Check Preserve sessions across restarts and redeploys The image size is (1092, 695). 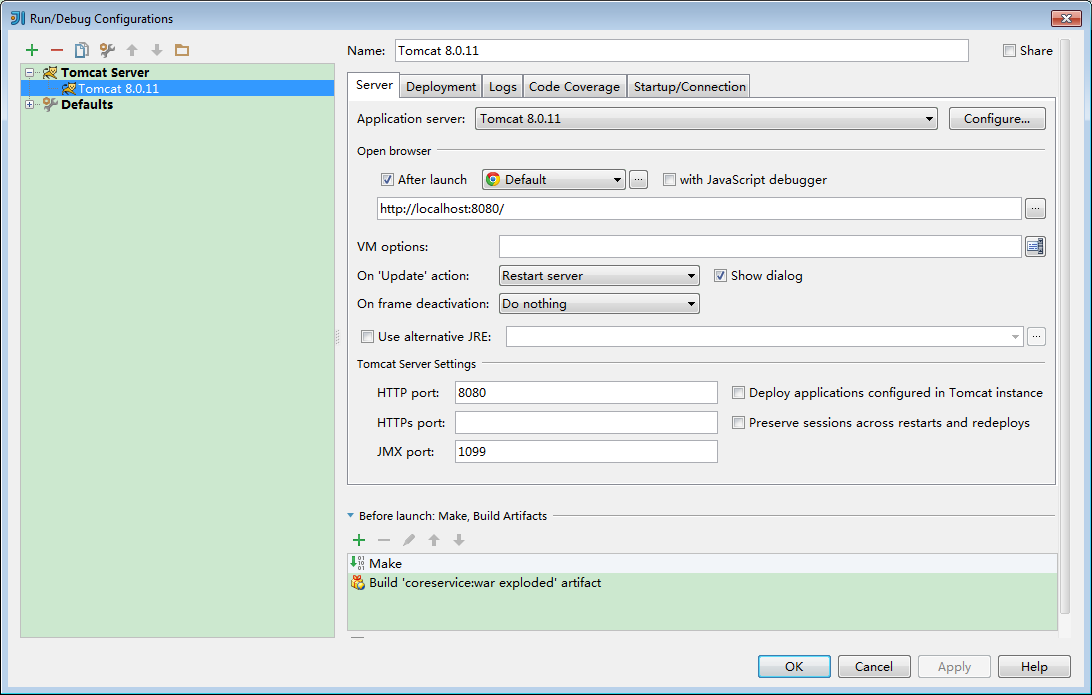[x=738, y=423]
